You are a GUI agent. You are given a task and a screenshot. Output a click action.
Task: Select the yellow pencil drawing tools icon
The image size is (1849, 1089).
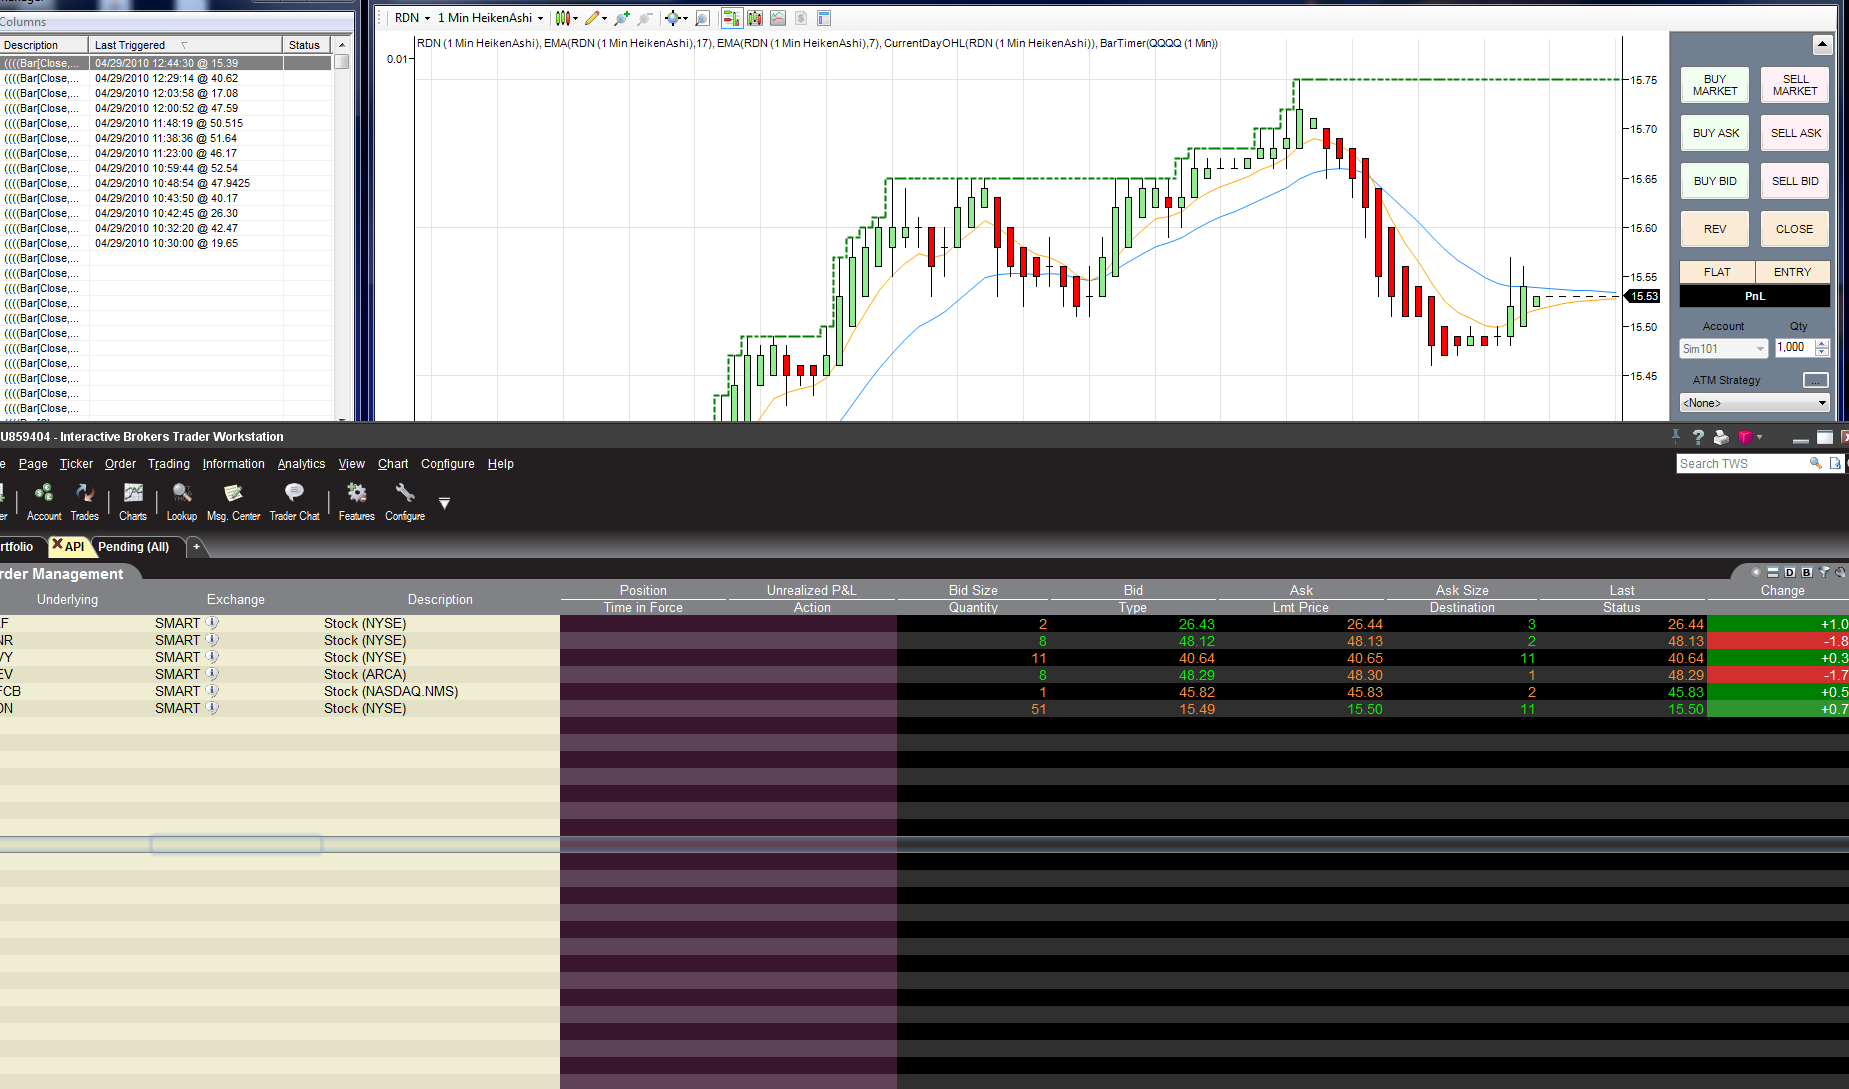click(x=592, y=18)
